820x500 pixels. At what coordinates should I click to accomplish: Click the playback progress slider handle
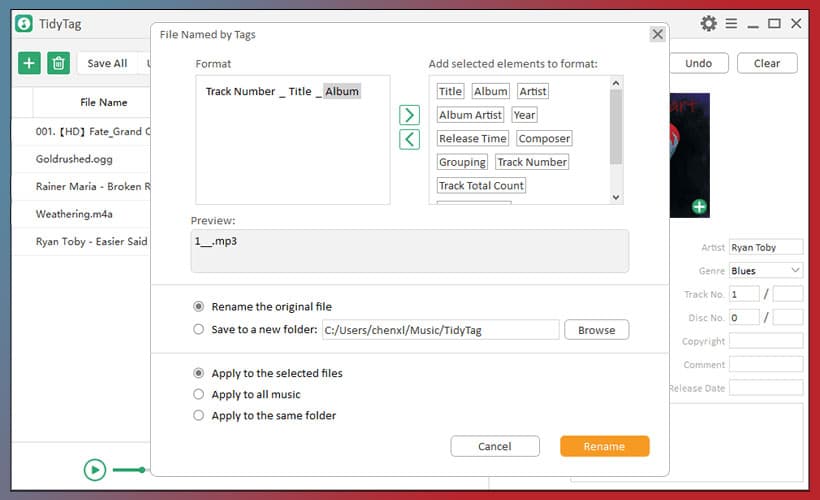(142, 470)
